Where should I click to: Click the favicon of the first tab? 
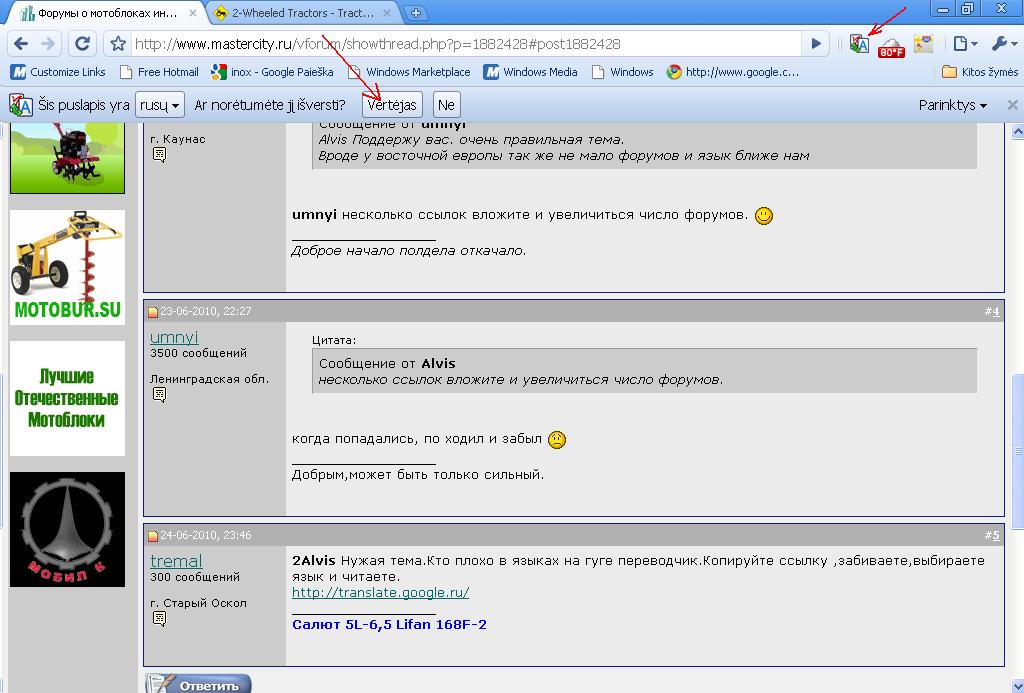point(27,12)
